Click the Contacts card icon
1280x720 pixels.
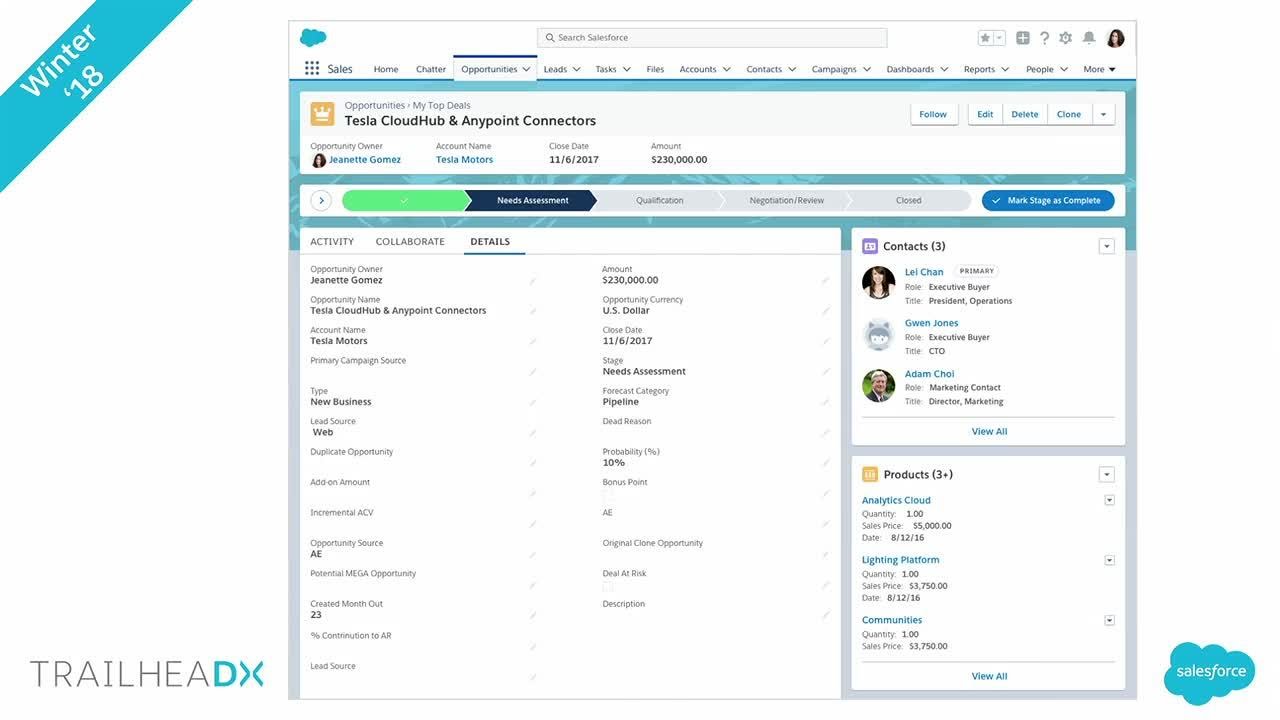[869, 246]
